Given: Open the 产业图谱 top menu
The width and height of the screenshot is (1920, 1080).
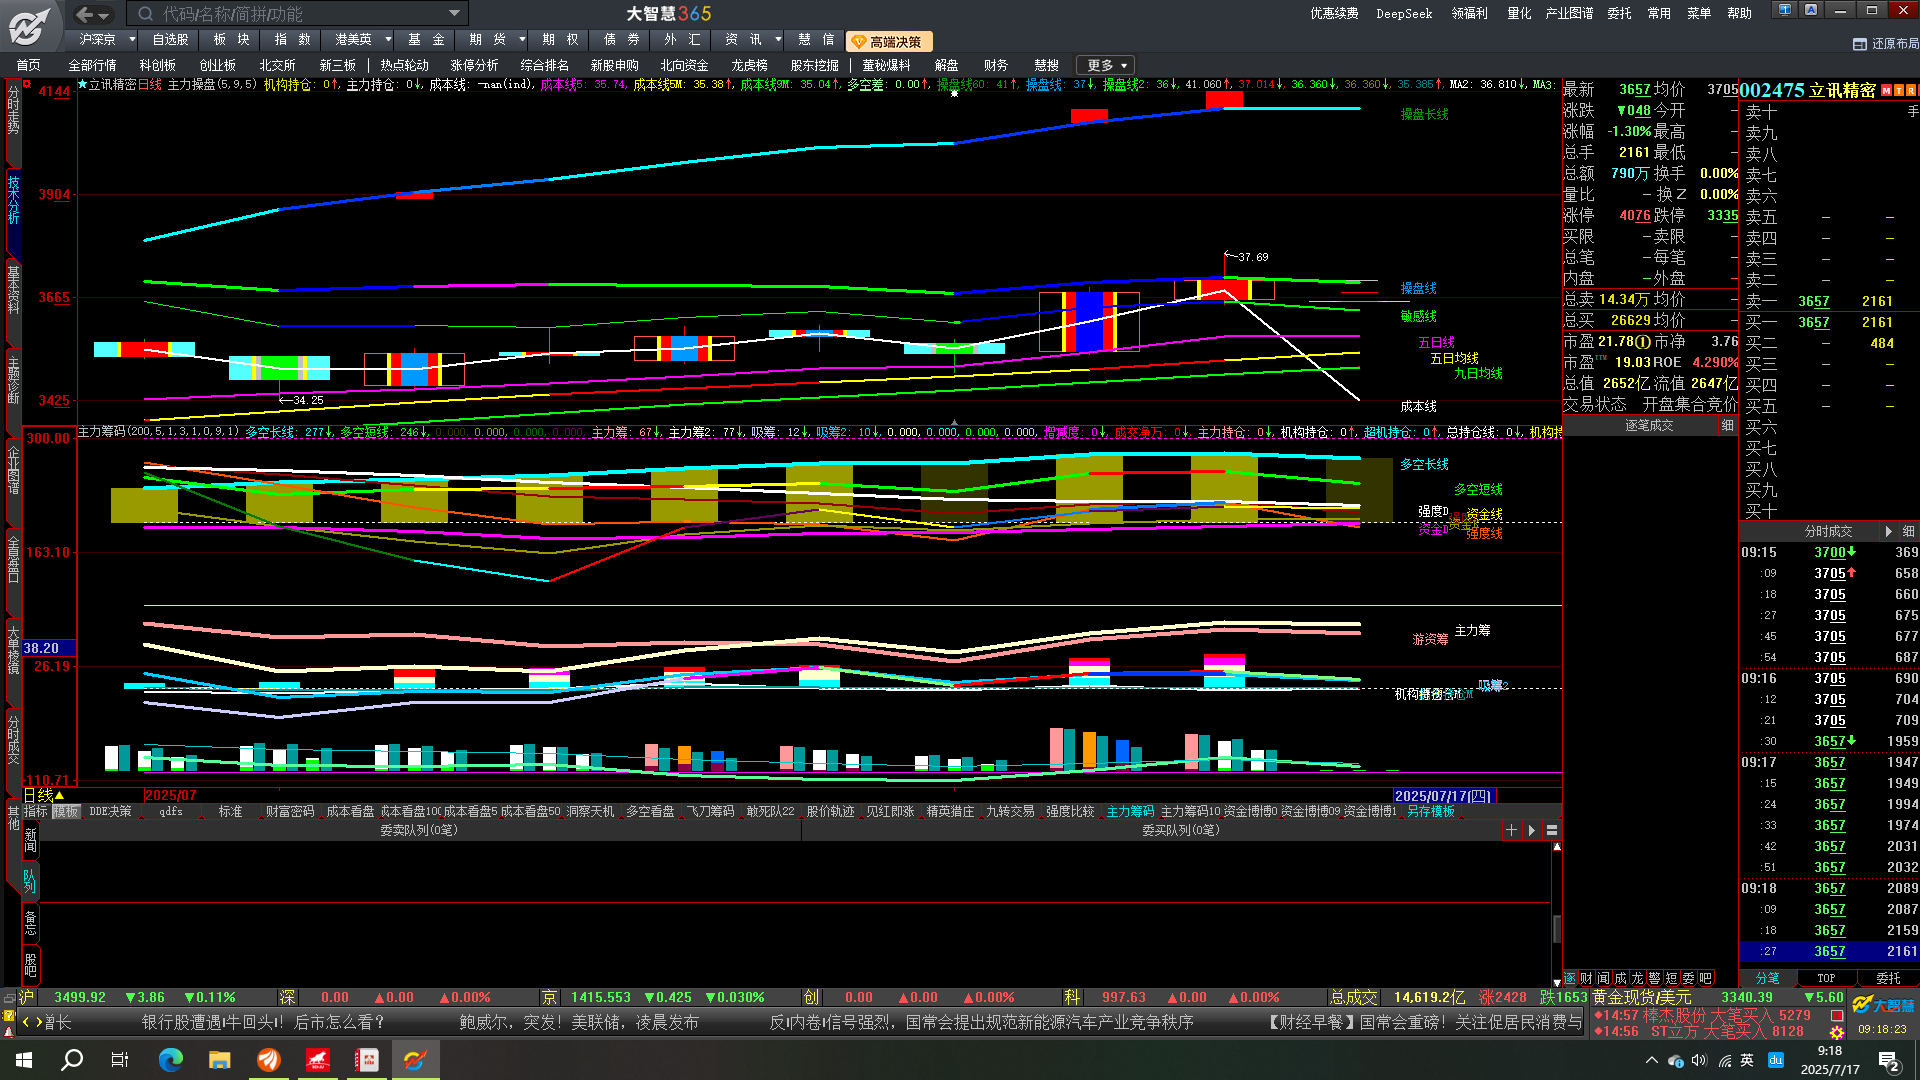Looking at the screenshot, I should 1569,14.
